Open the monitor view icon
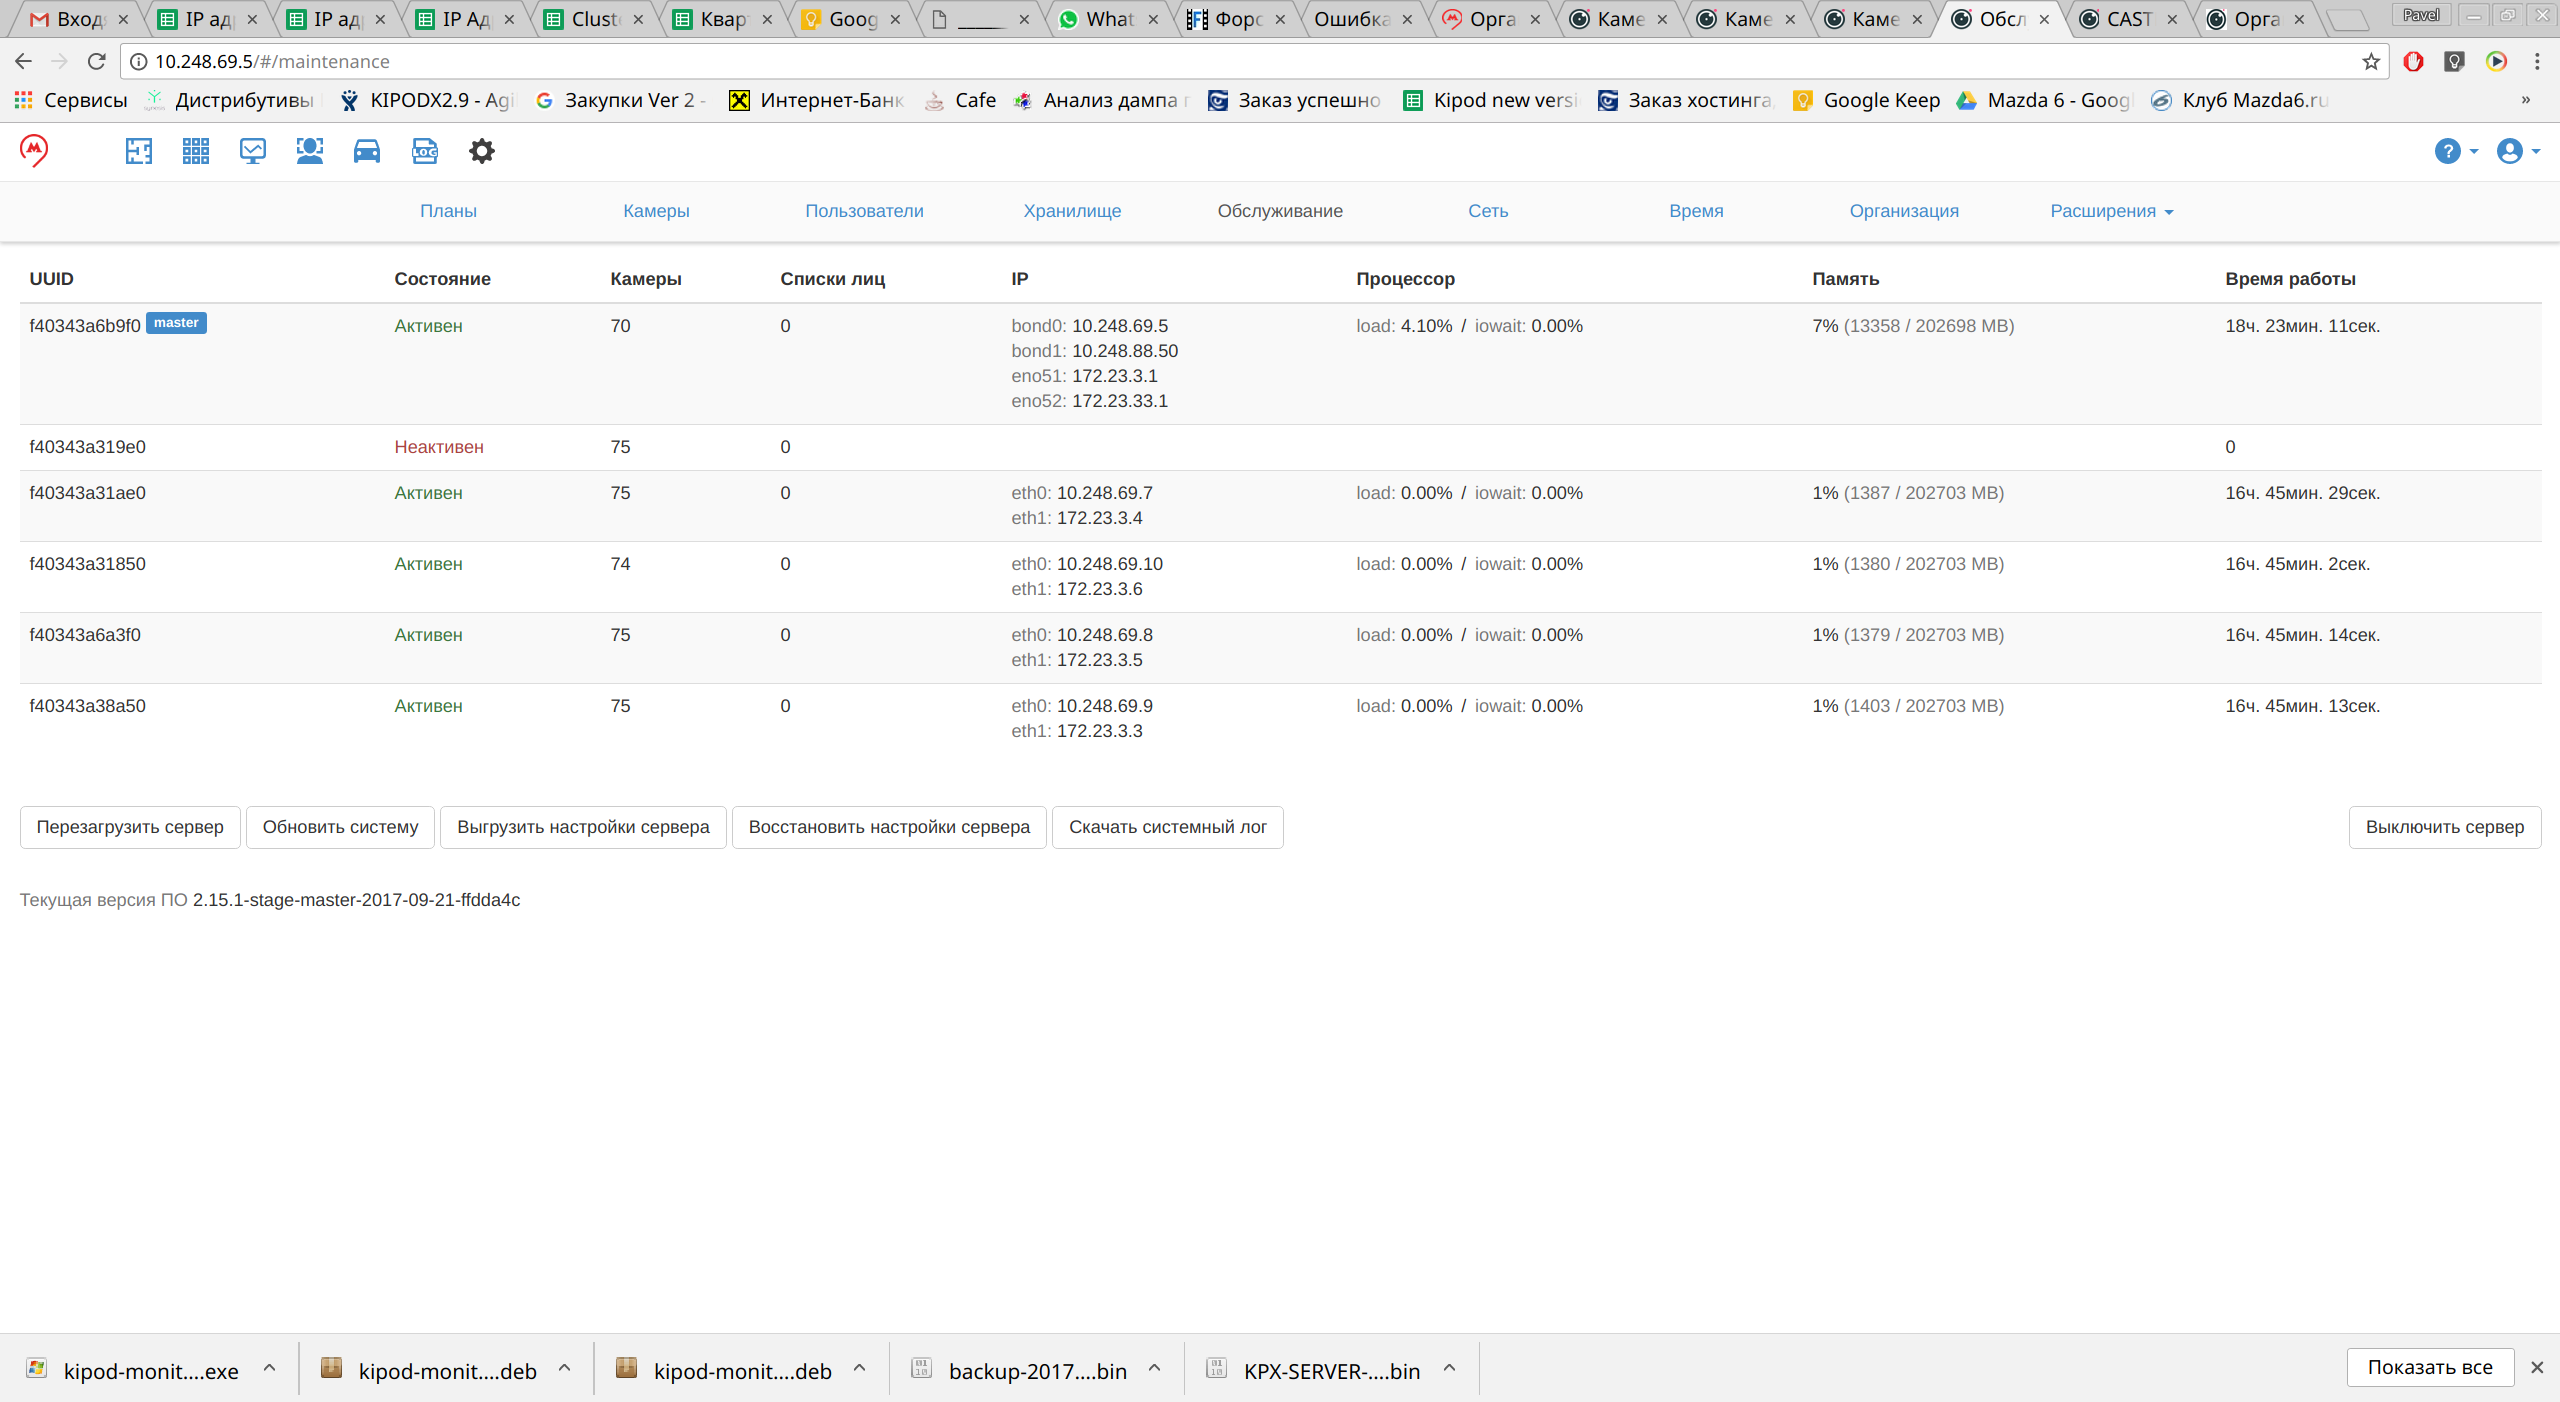 253,151
